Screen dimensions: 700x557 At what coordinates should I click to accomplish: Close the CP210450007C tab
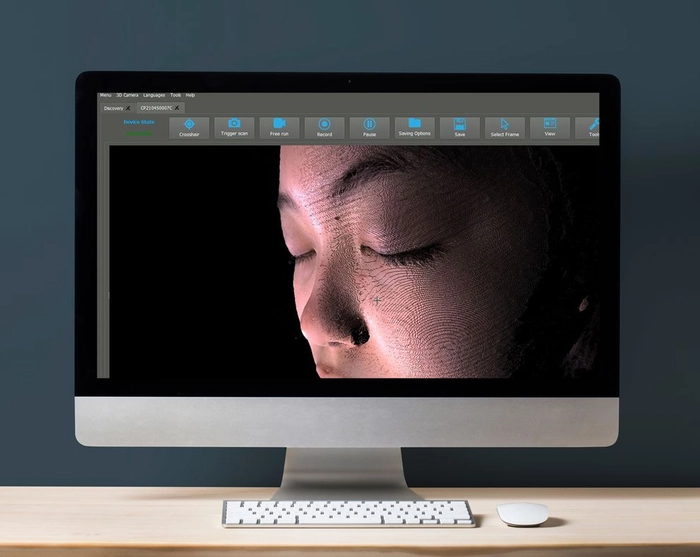[178, 108]
